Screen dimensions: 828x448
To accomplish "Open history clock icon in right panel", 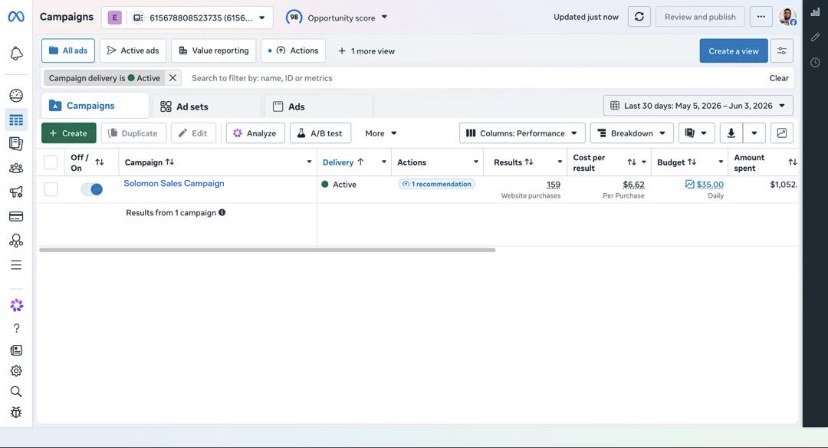I will pos(815,62).
